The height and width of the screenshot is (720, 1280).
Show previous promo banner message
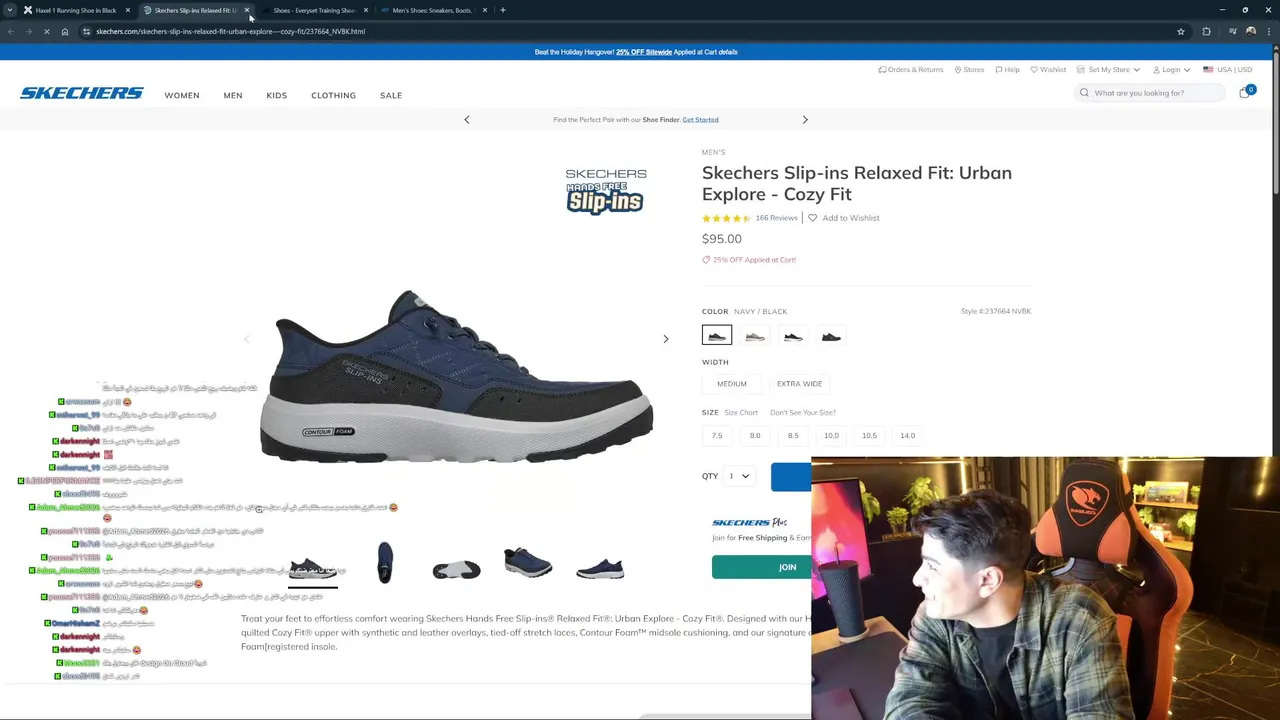pyautogui.click(x=466, y=119)
